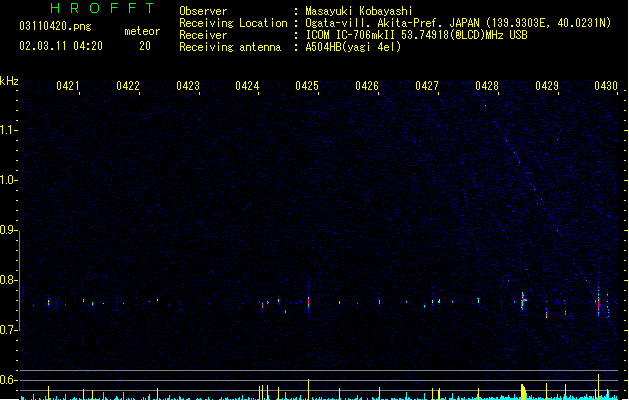Click the tall yellow amplitude spike below 0425
Viewport: 629px width, 400px height.
[308, 389]
